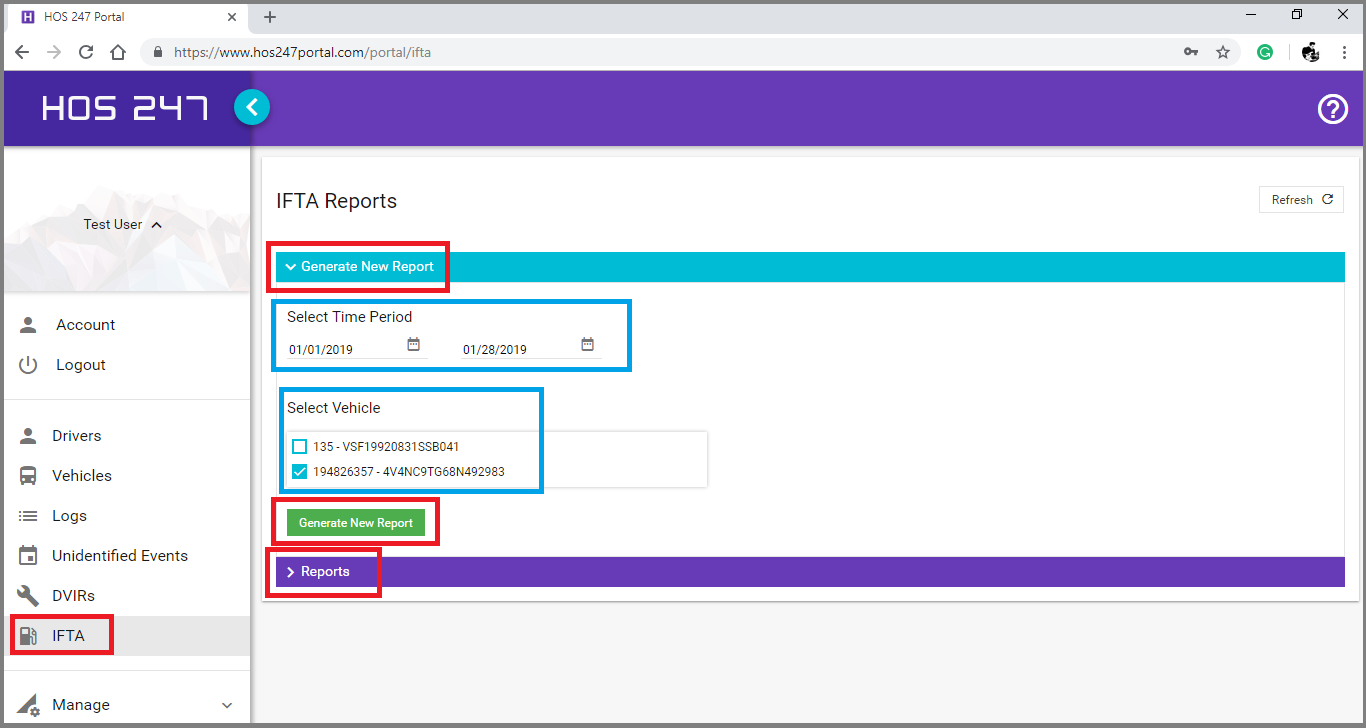Go to the browser home page

coord(118,53)
